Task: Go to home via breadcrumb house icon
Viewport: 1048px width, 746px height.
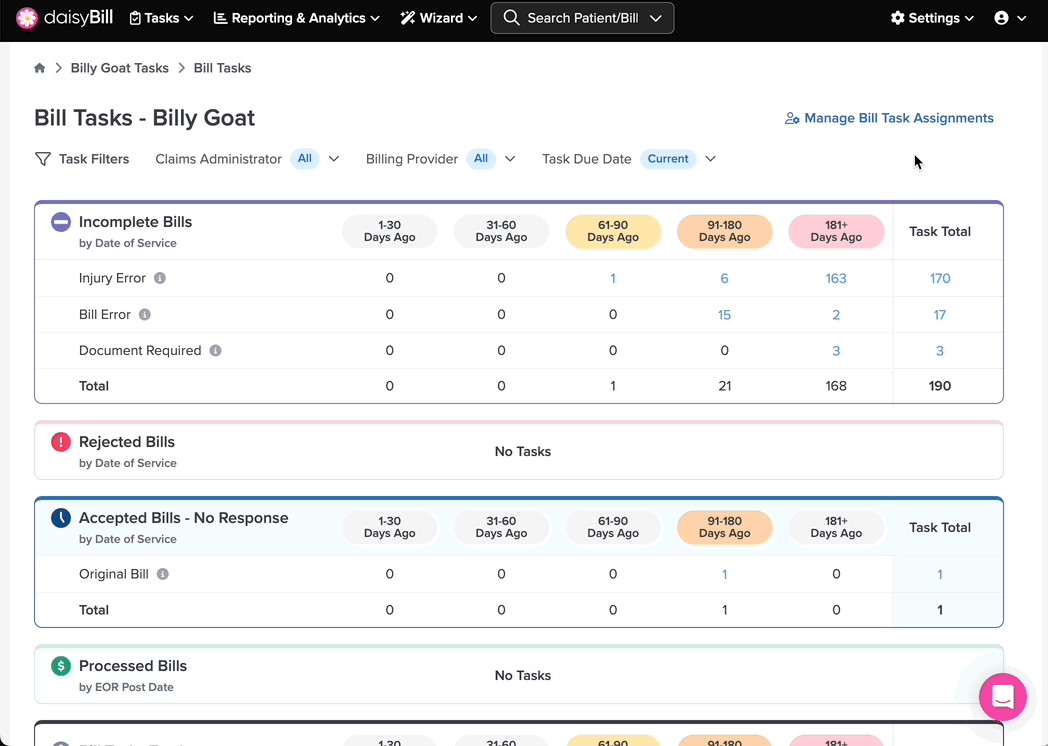Action: (39, 68)
